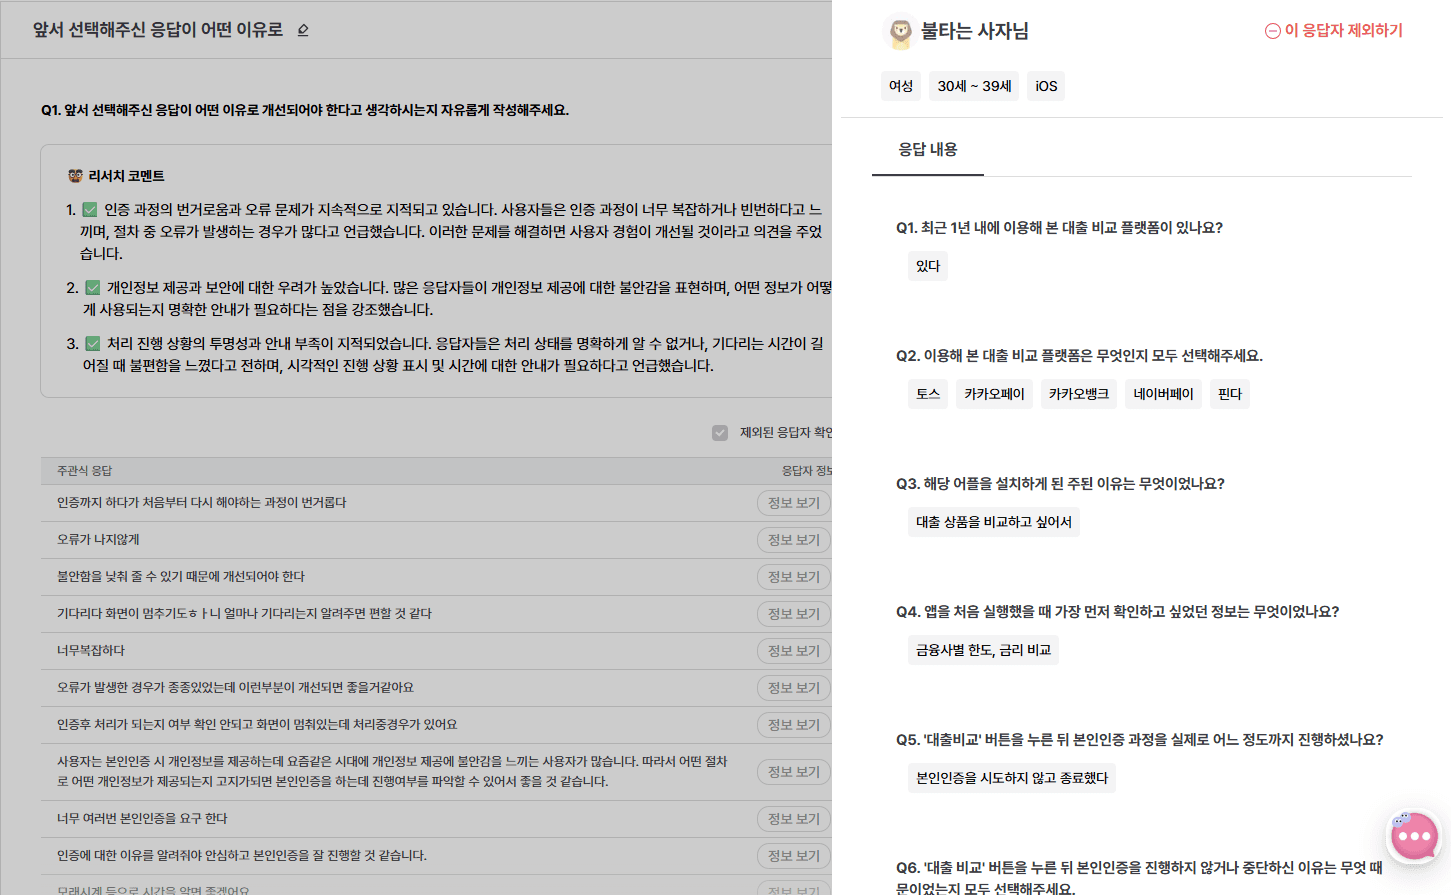The width and height of the screenshot is (1451, 895).
Task: Click the 주관식 응답 column header
Action: click(85, 471)
